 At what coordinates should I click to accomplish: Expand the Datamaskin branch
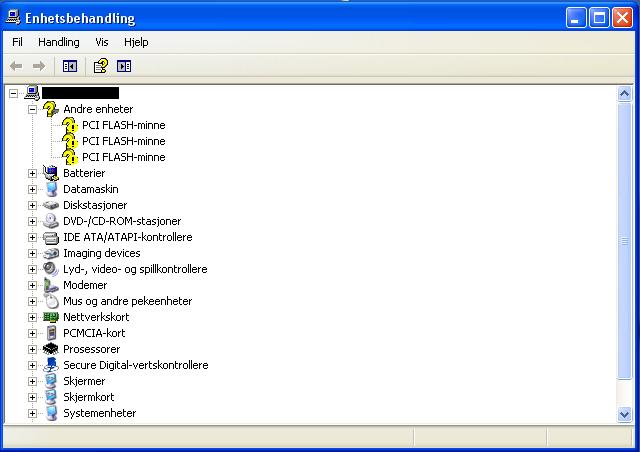click(32, 189)
